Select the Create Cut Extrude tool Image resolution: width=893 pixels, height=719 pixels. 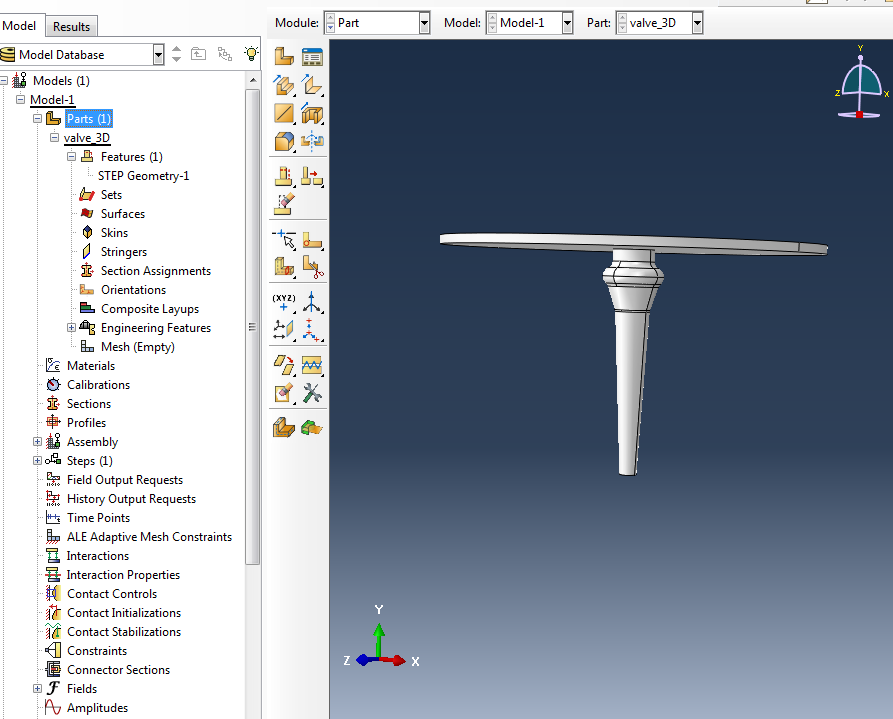(x=312, y=113)
